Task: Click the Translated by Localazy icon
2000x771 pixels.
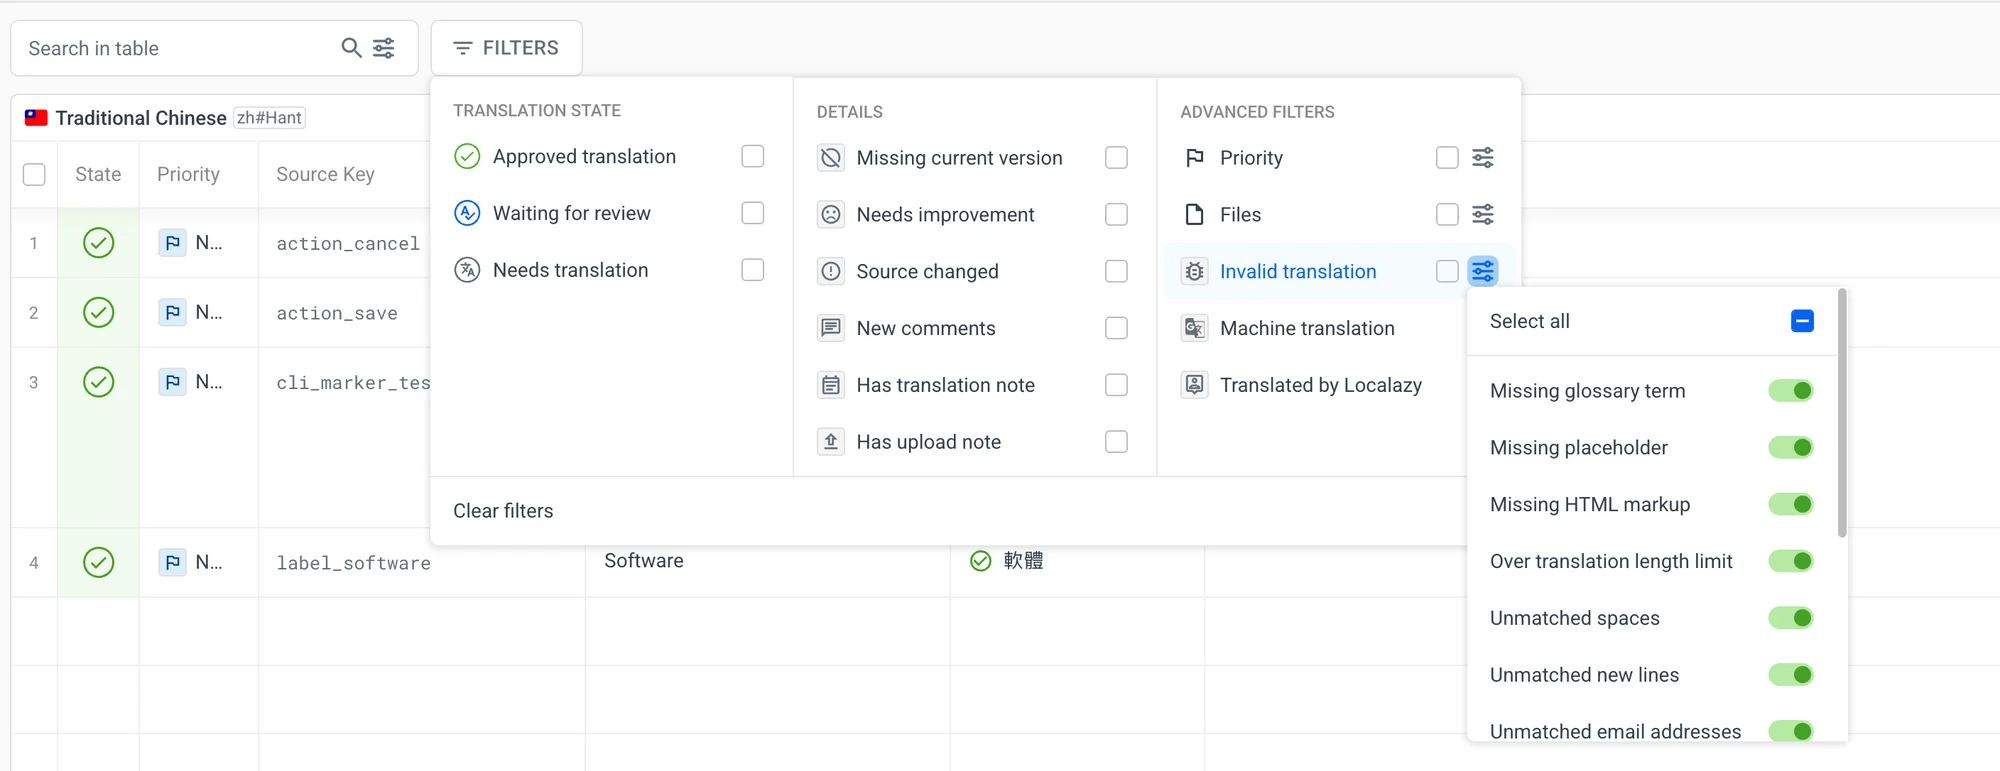Action: point(1195,385)
